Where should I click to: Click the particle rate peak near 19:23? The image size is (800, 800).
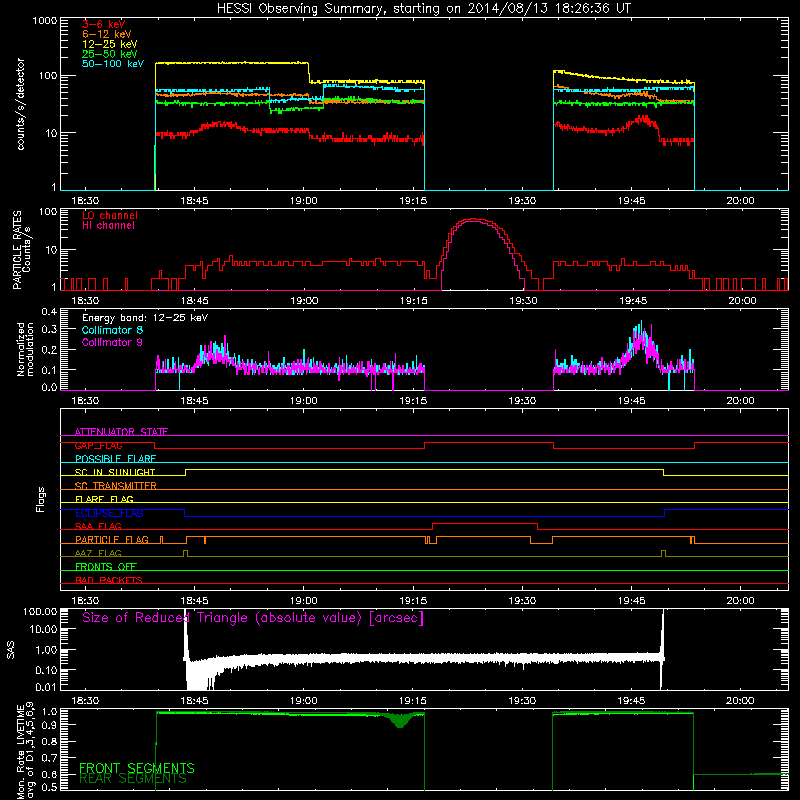coord(474,220)
